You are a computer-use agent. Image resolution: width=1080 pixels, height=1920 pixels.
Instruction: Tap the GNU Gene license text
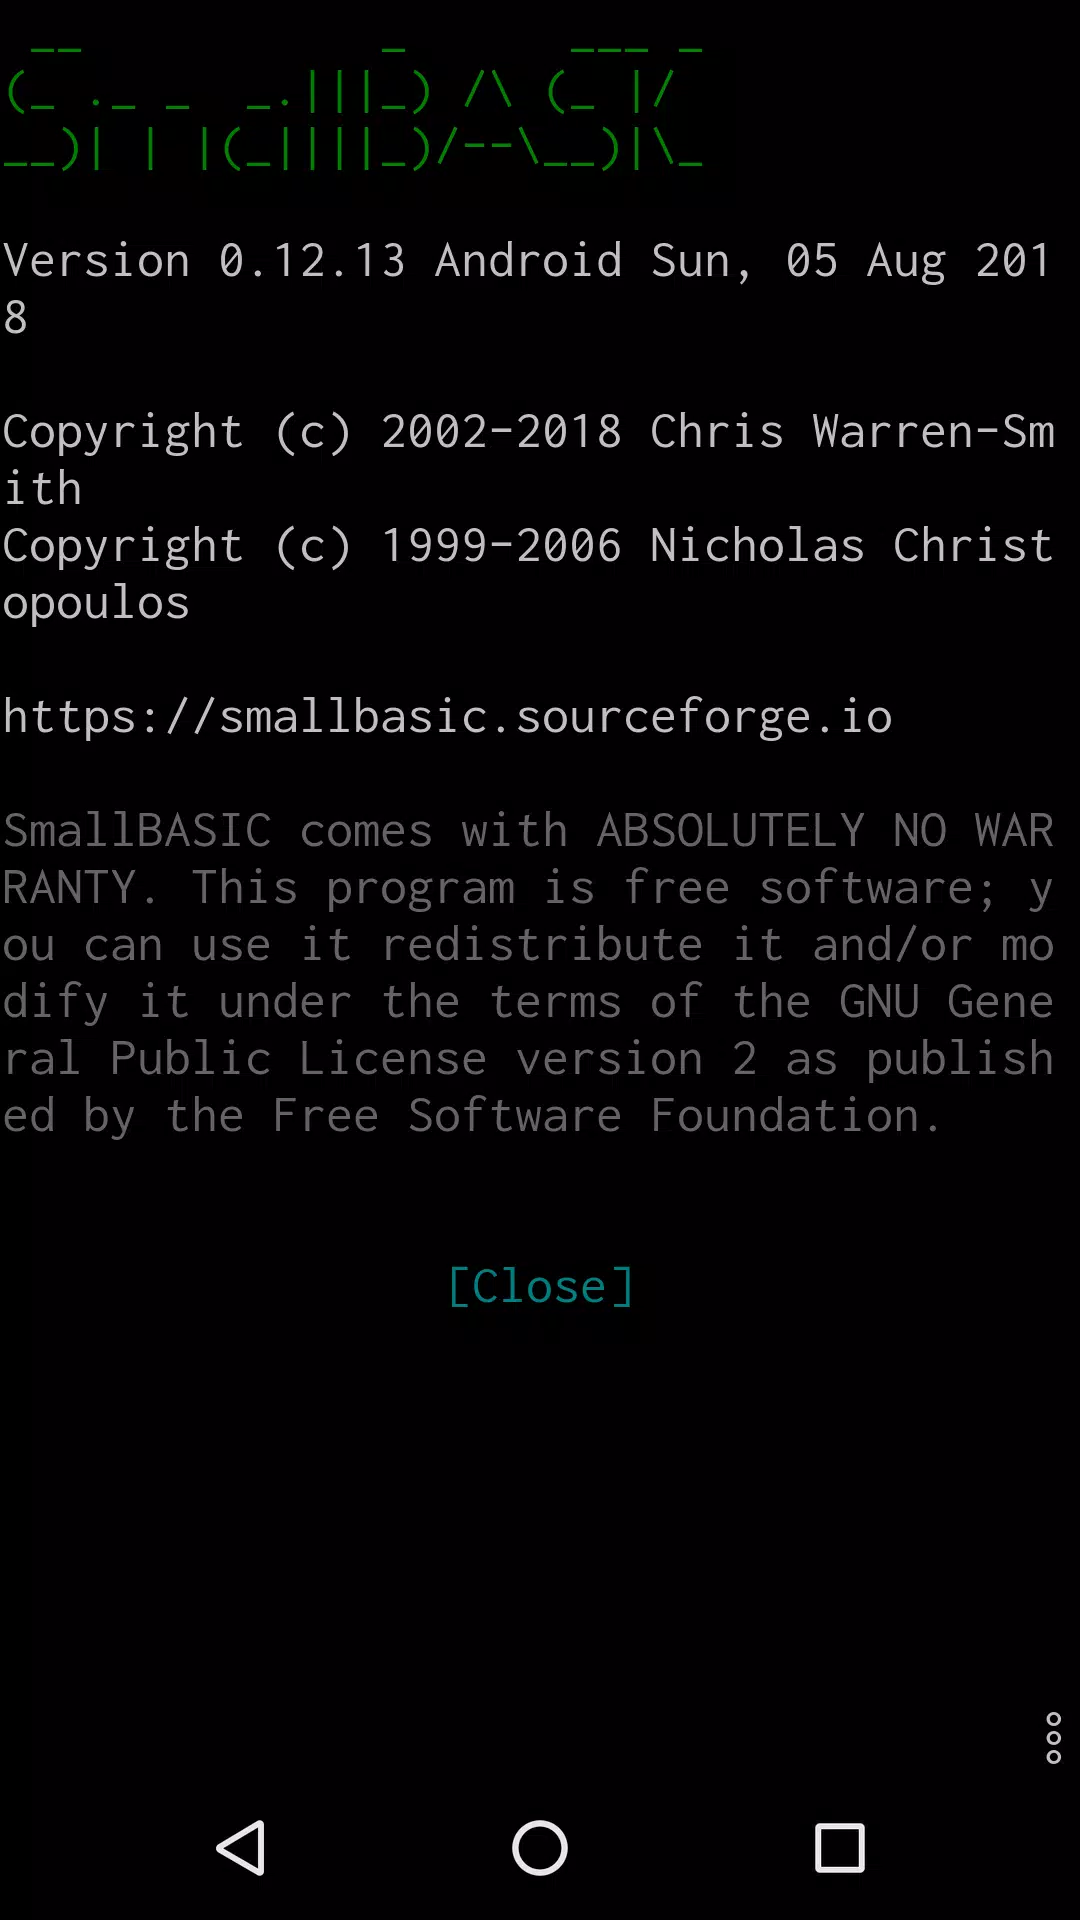946,1002
